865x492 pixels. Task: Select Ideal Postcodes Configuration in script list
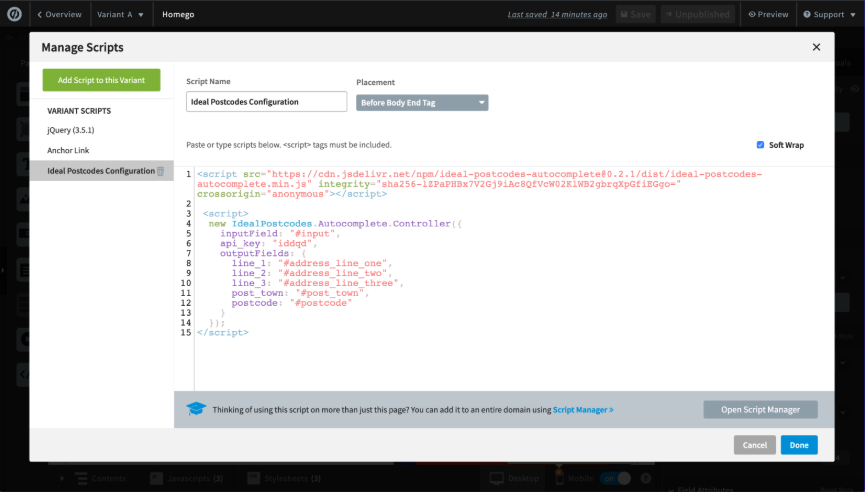click(101, 170)
